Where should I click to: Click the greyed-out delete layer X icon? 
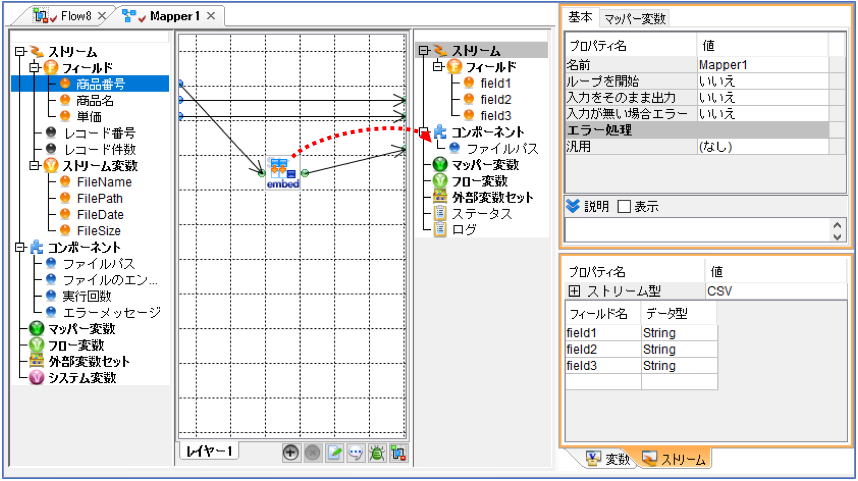(312, 453)
